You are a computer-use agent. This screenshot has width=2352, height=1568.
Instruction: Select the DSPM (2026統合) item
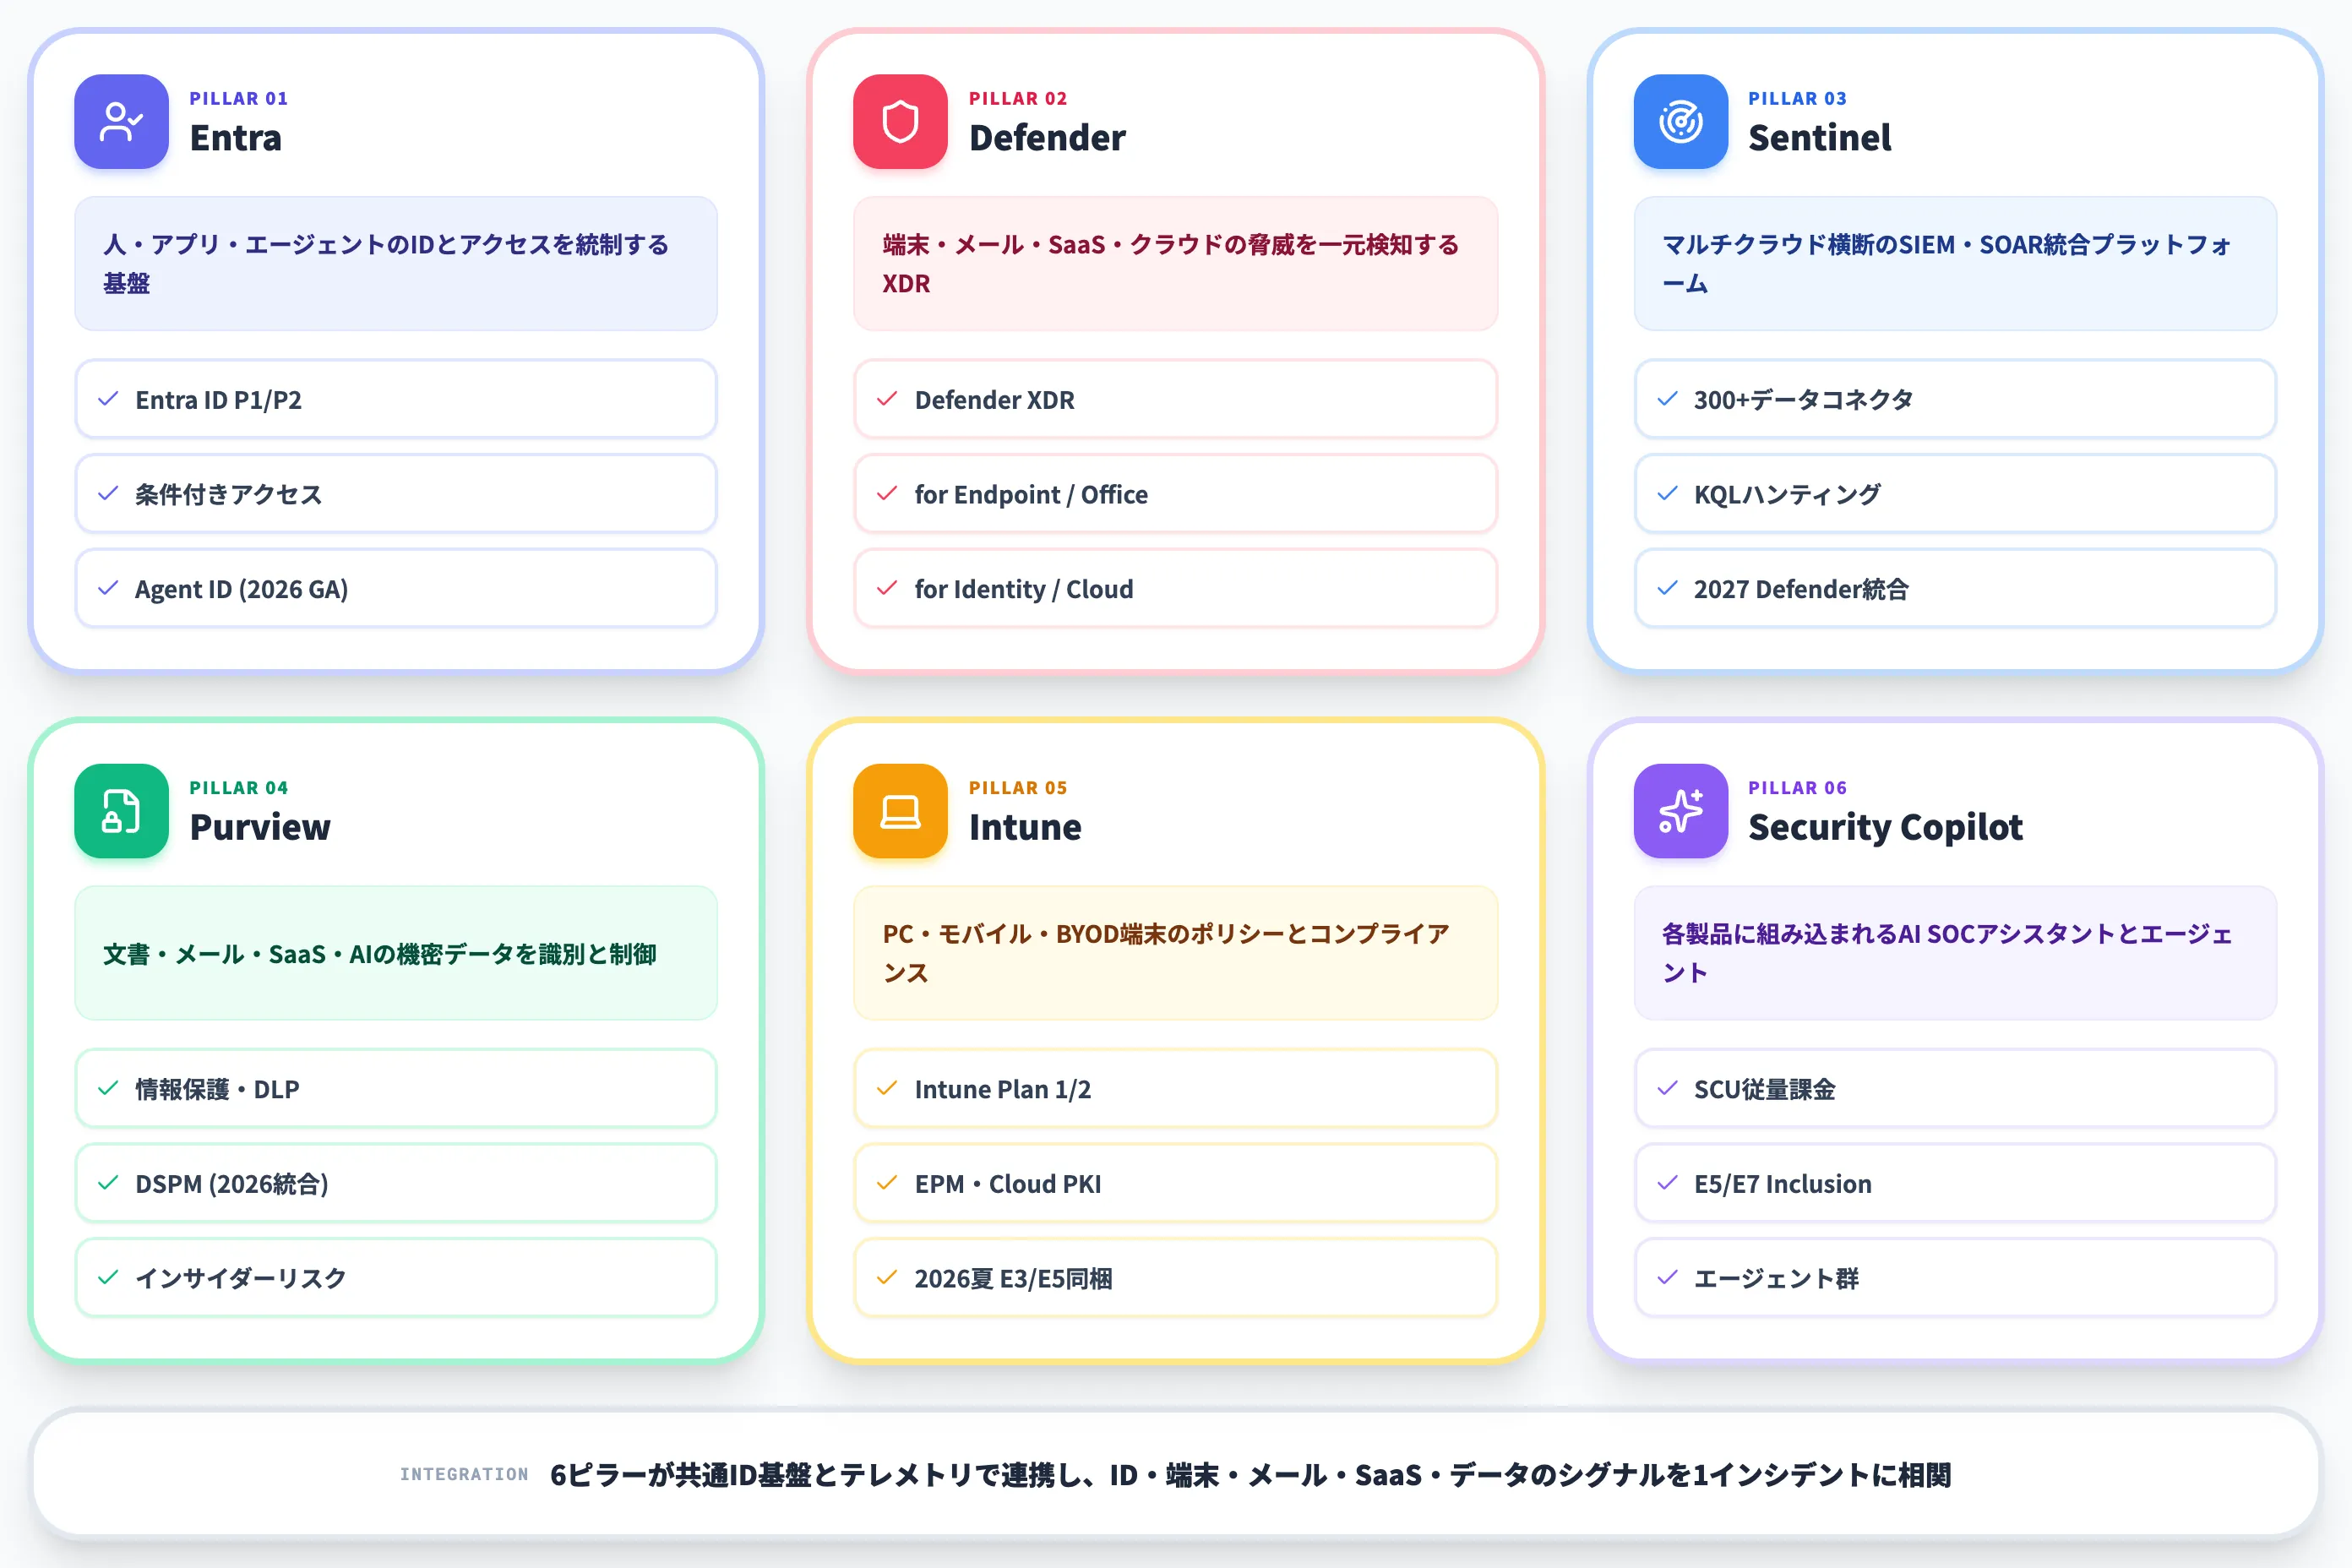click(396, 1183)
